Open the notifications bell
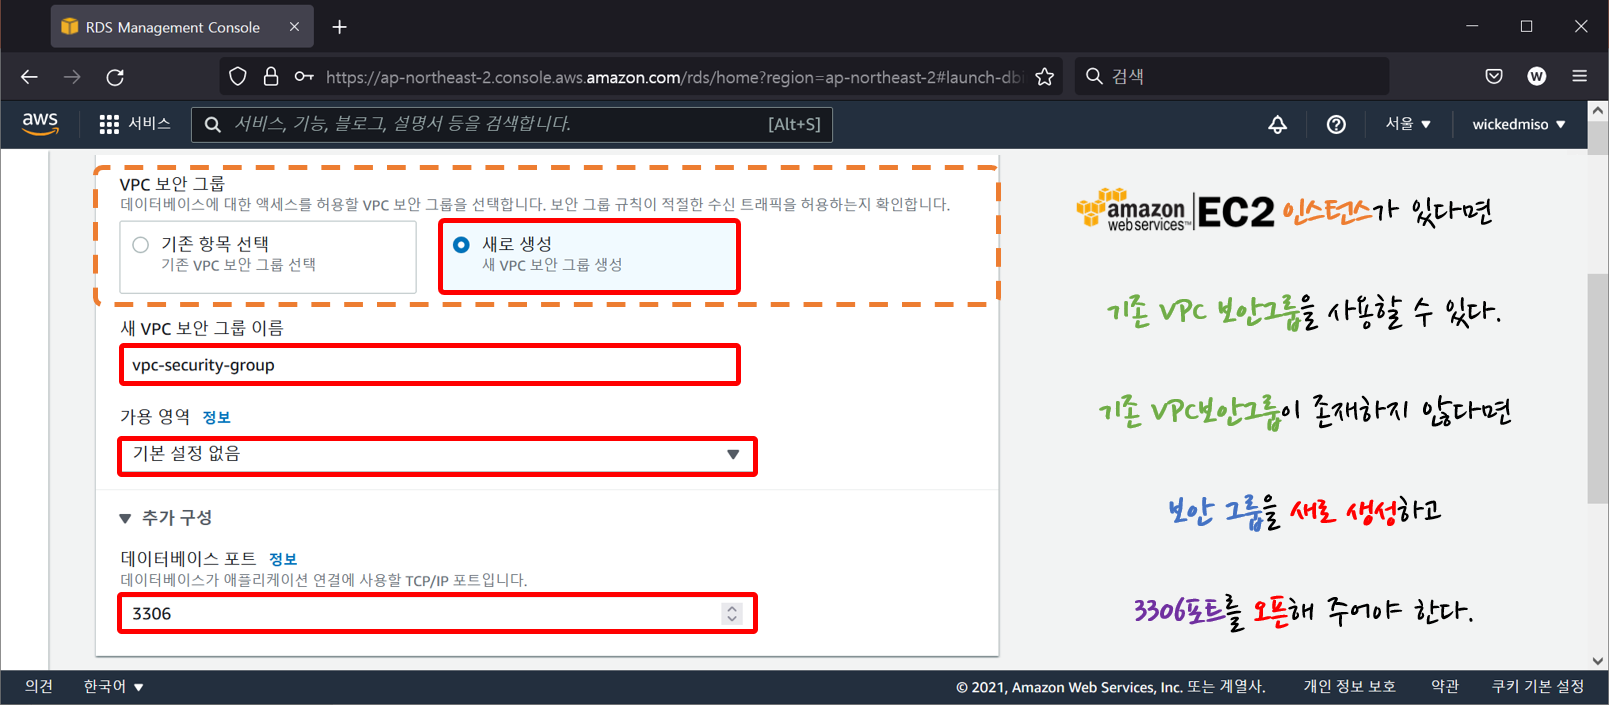Viewport: 1609px width, 705px height. click(x=1277, y=124)
